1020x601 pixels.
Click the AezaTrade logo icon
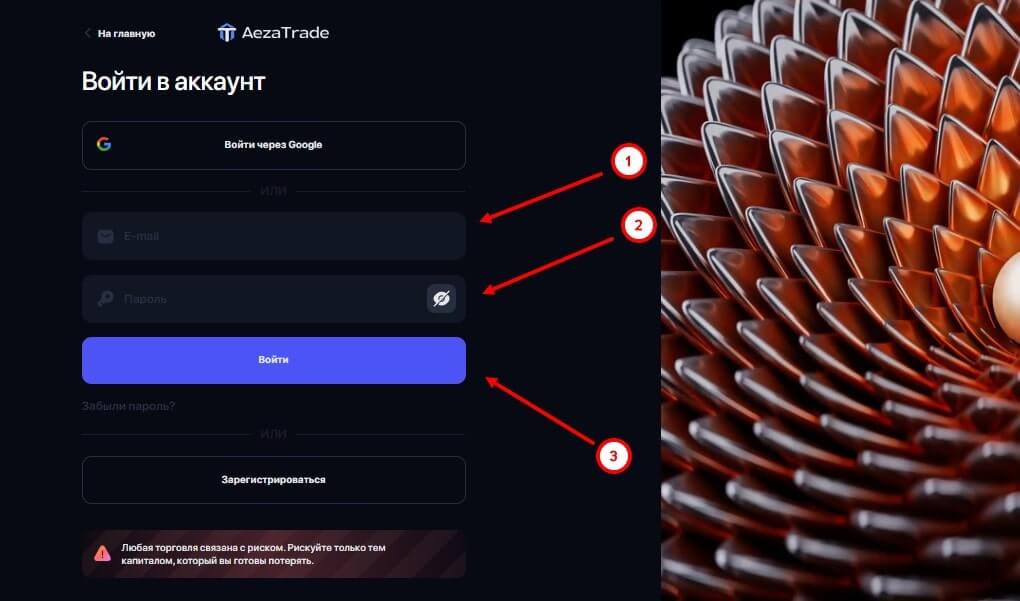pyautogui.click(x=226, y=33)
